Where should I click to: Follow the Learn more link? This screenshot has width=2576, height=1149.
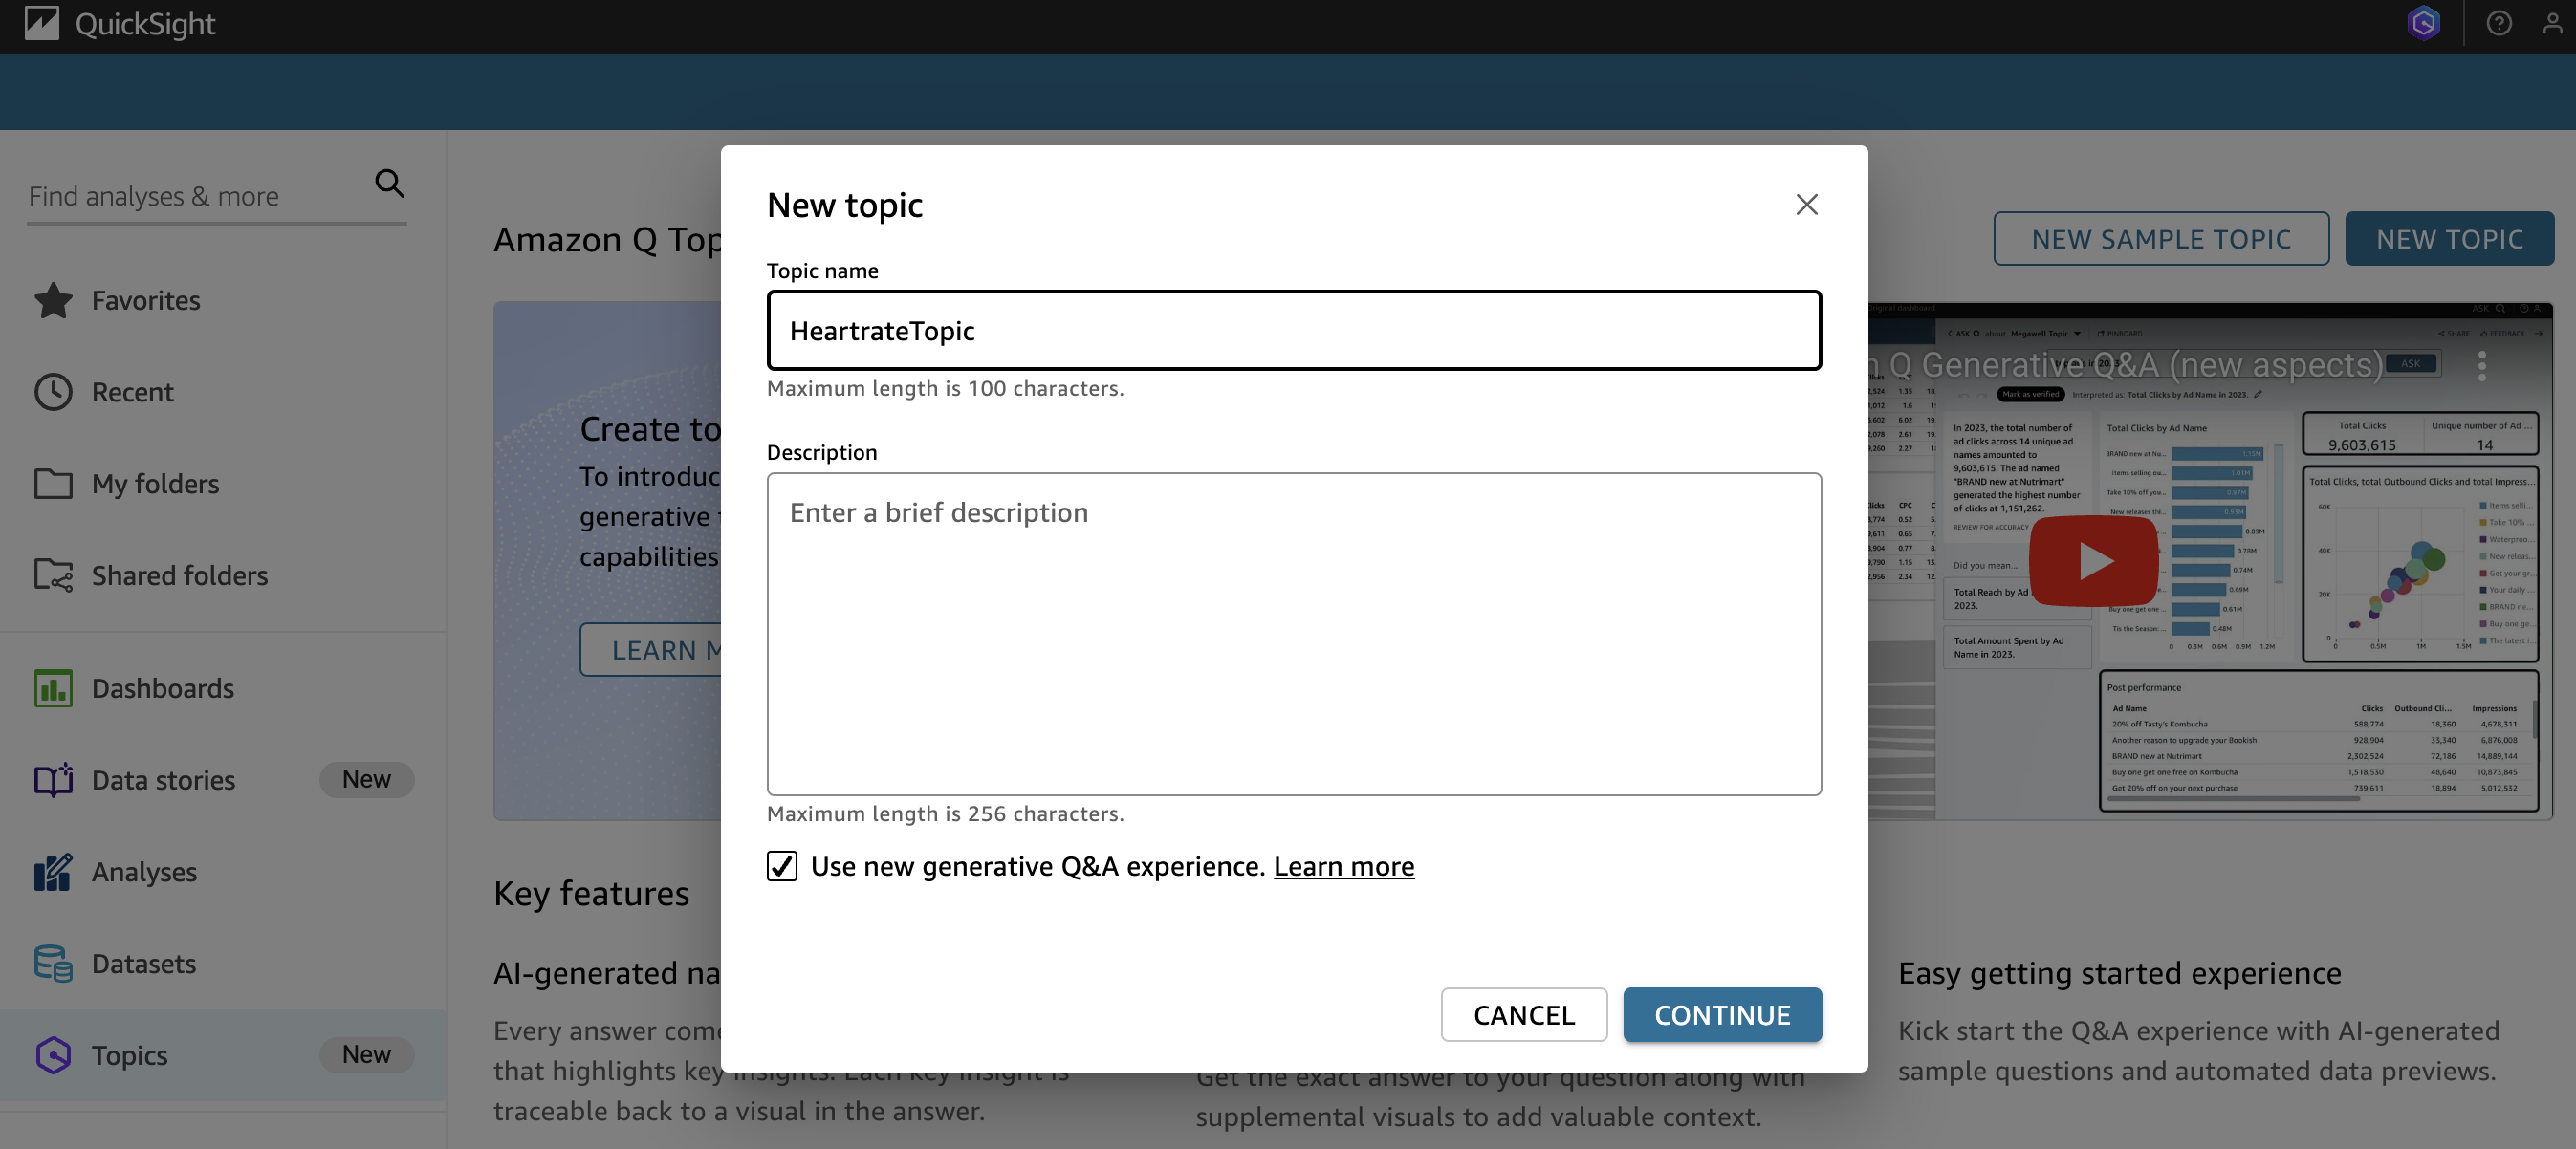(x=1343, y=866)
